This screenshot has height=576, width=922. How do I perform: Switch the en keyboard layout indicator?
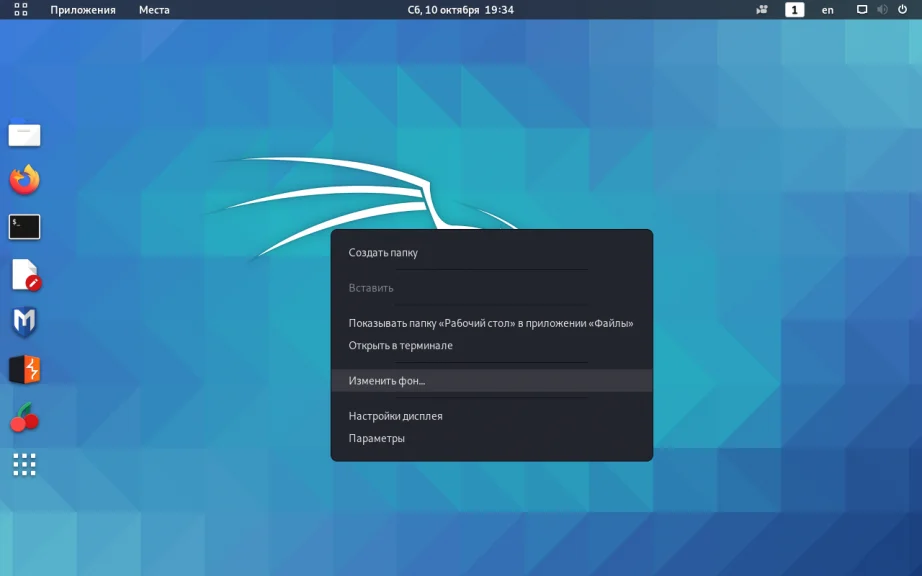[x=827, y=10]
